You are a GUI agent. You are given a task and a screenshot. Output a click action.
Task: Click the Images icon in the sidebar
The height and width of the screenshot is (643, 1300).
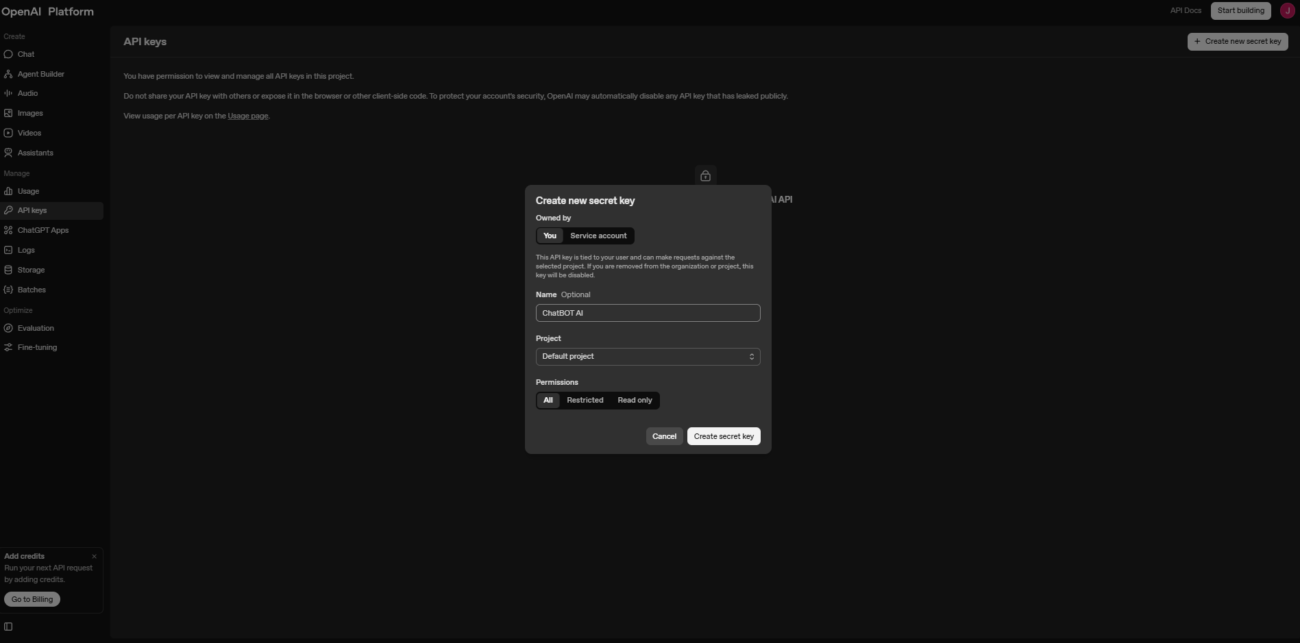pyautogui.click(x=8, y=113)
